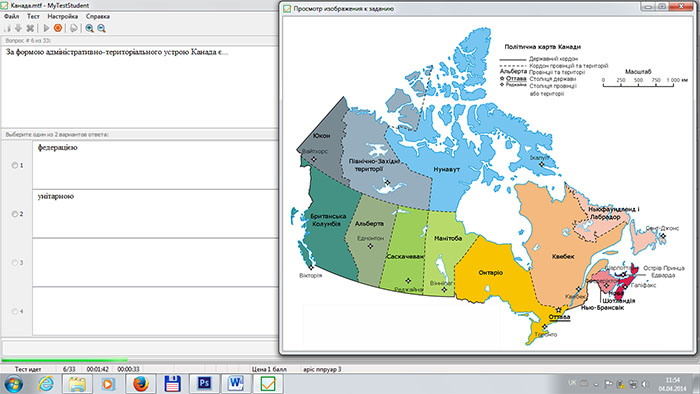Open Photoshop from the taskbar
Image resolution: width=700 pixels, height=394 pixels.
[204, 383]
